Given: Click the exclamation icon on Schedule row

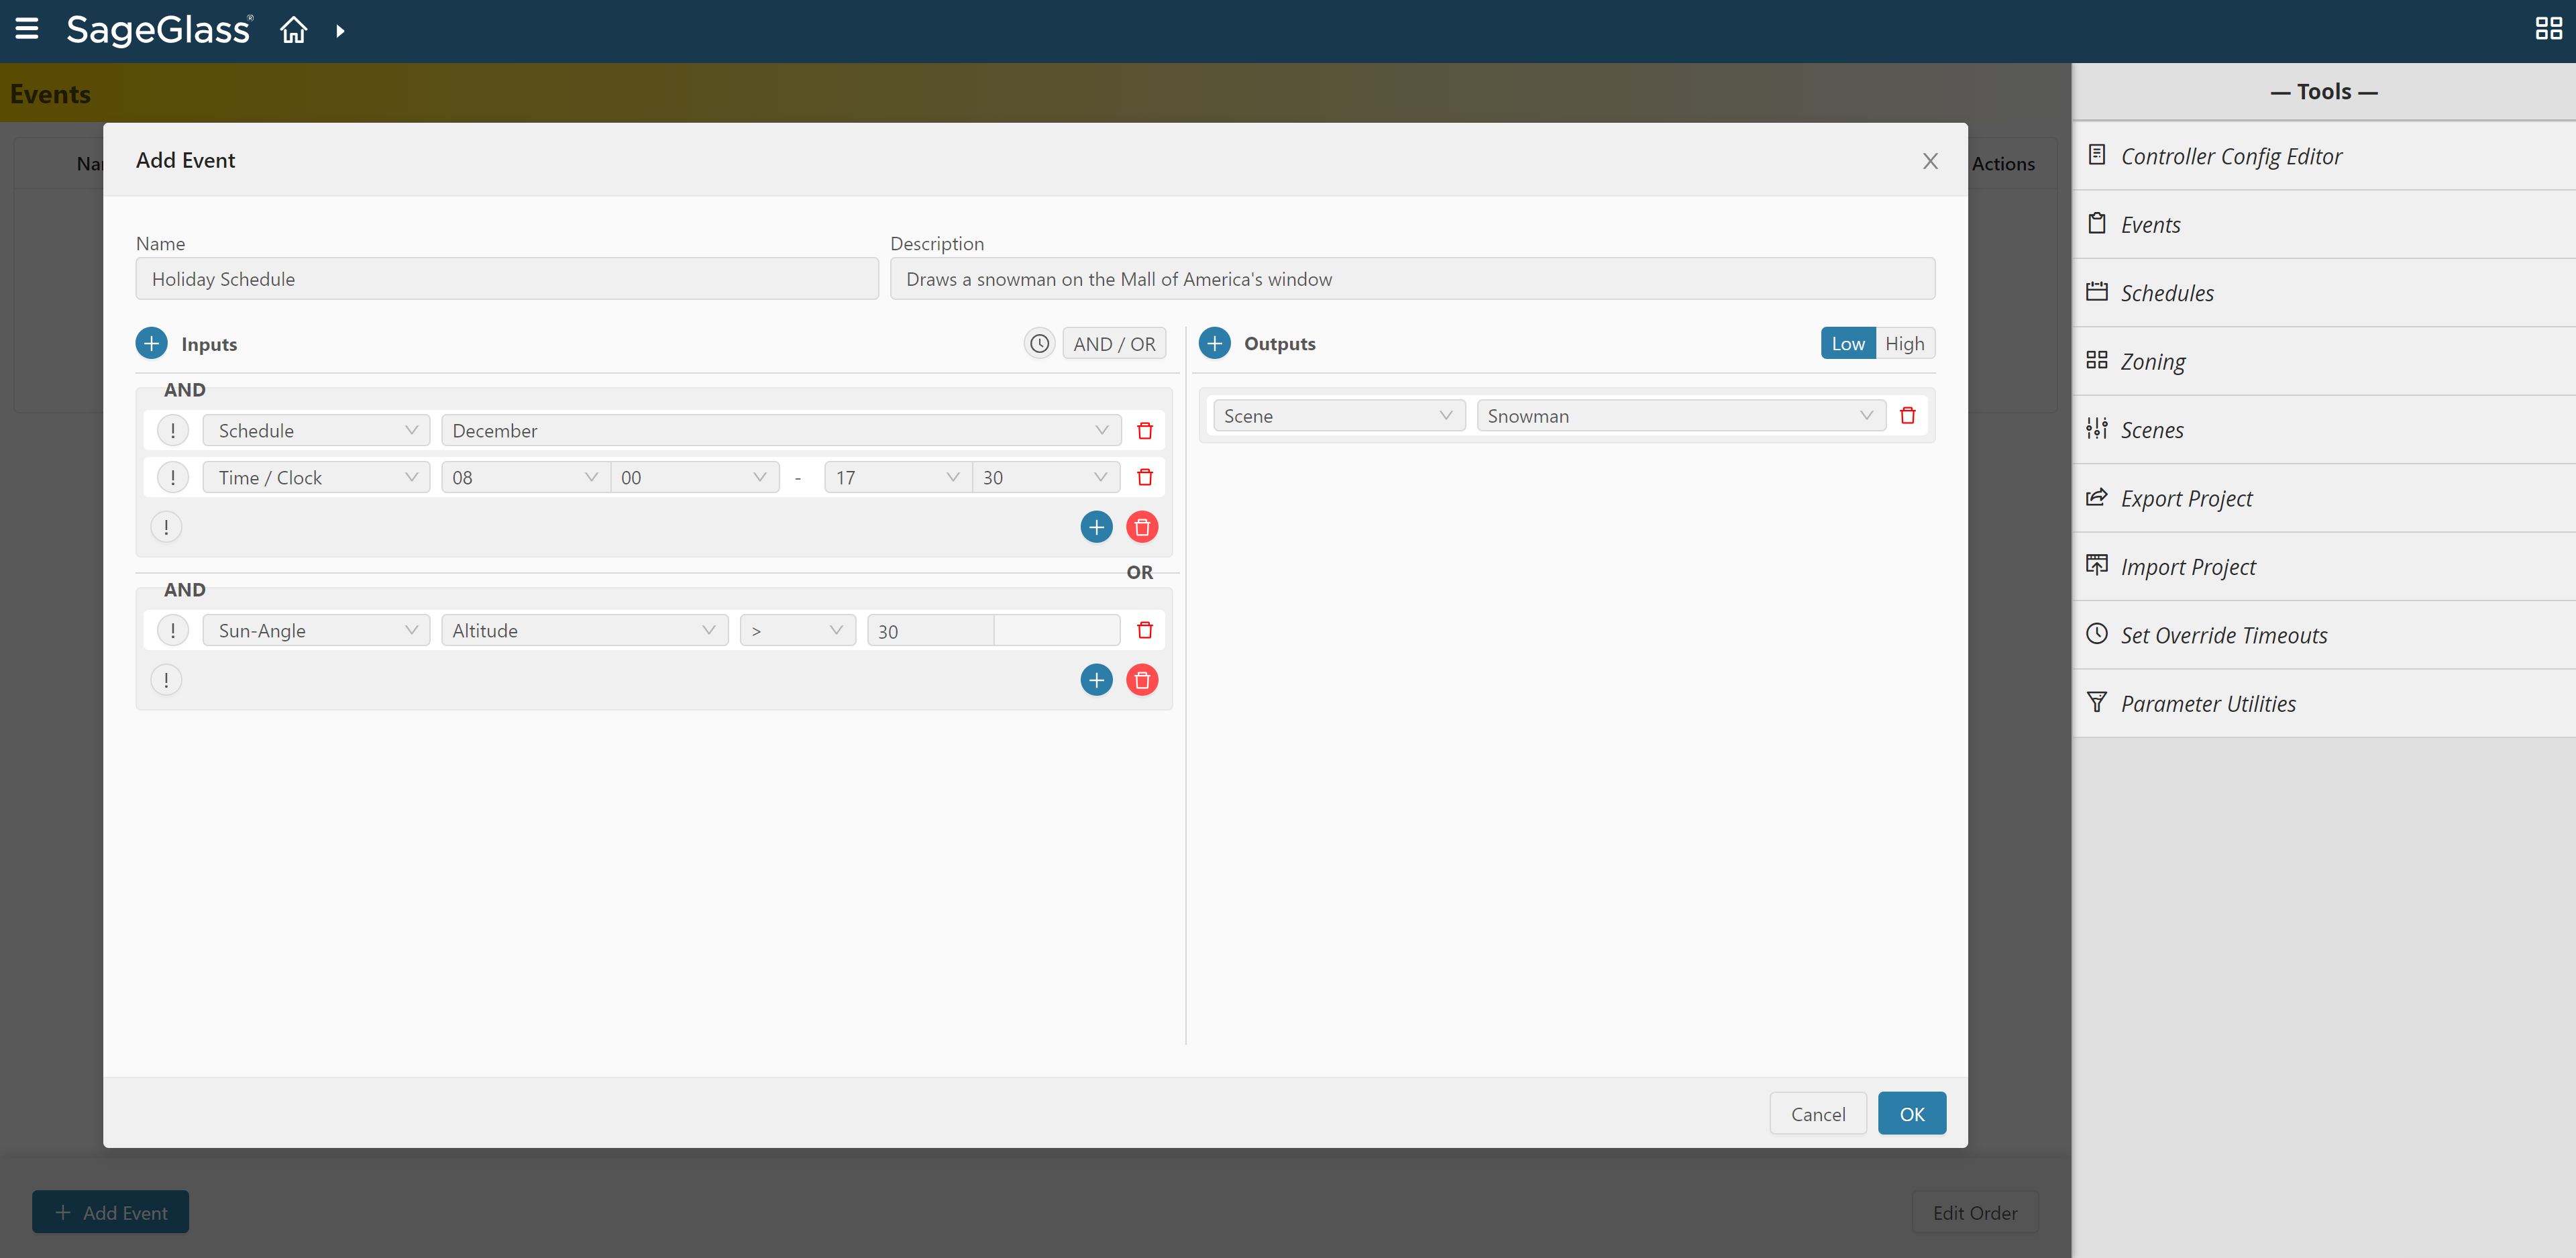Looking at the screenshot, I should click(x=173, y=431).
